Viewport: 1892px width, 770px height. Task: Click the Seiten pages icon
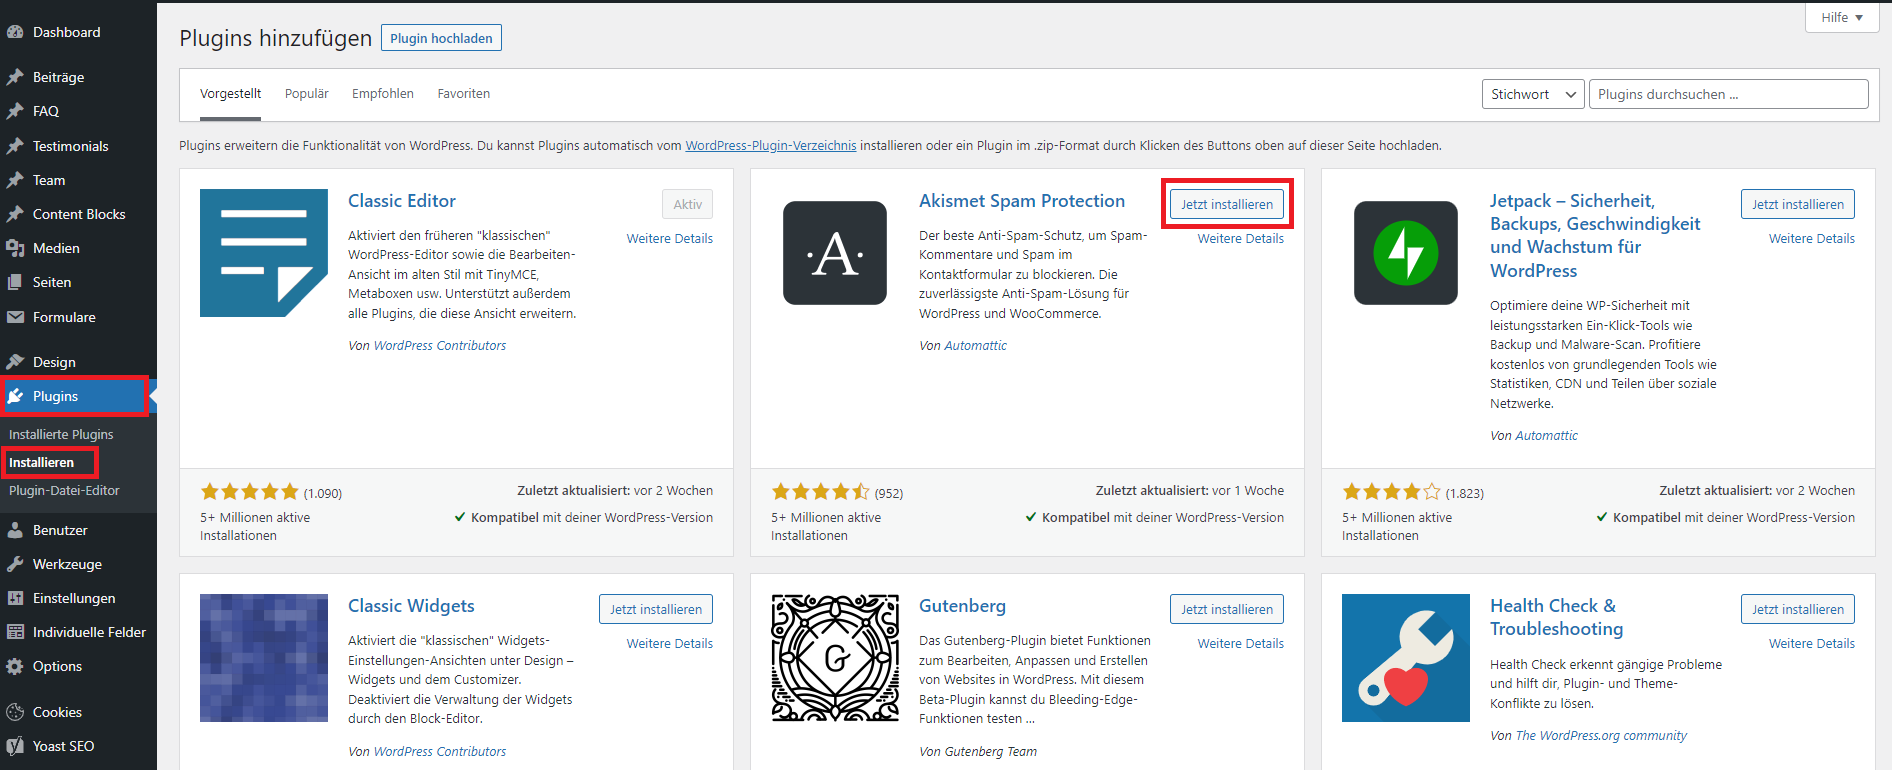coord(15,282)
